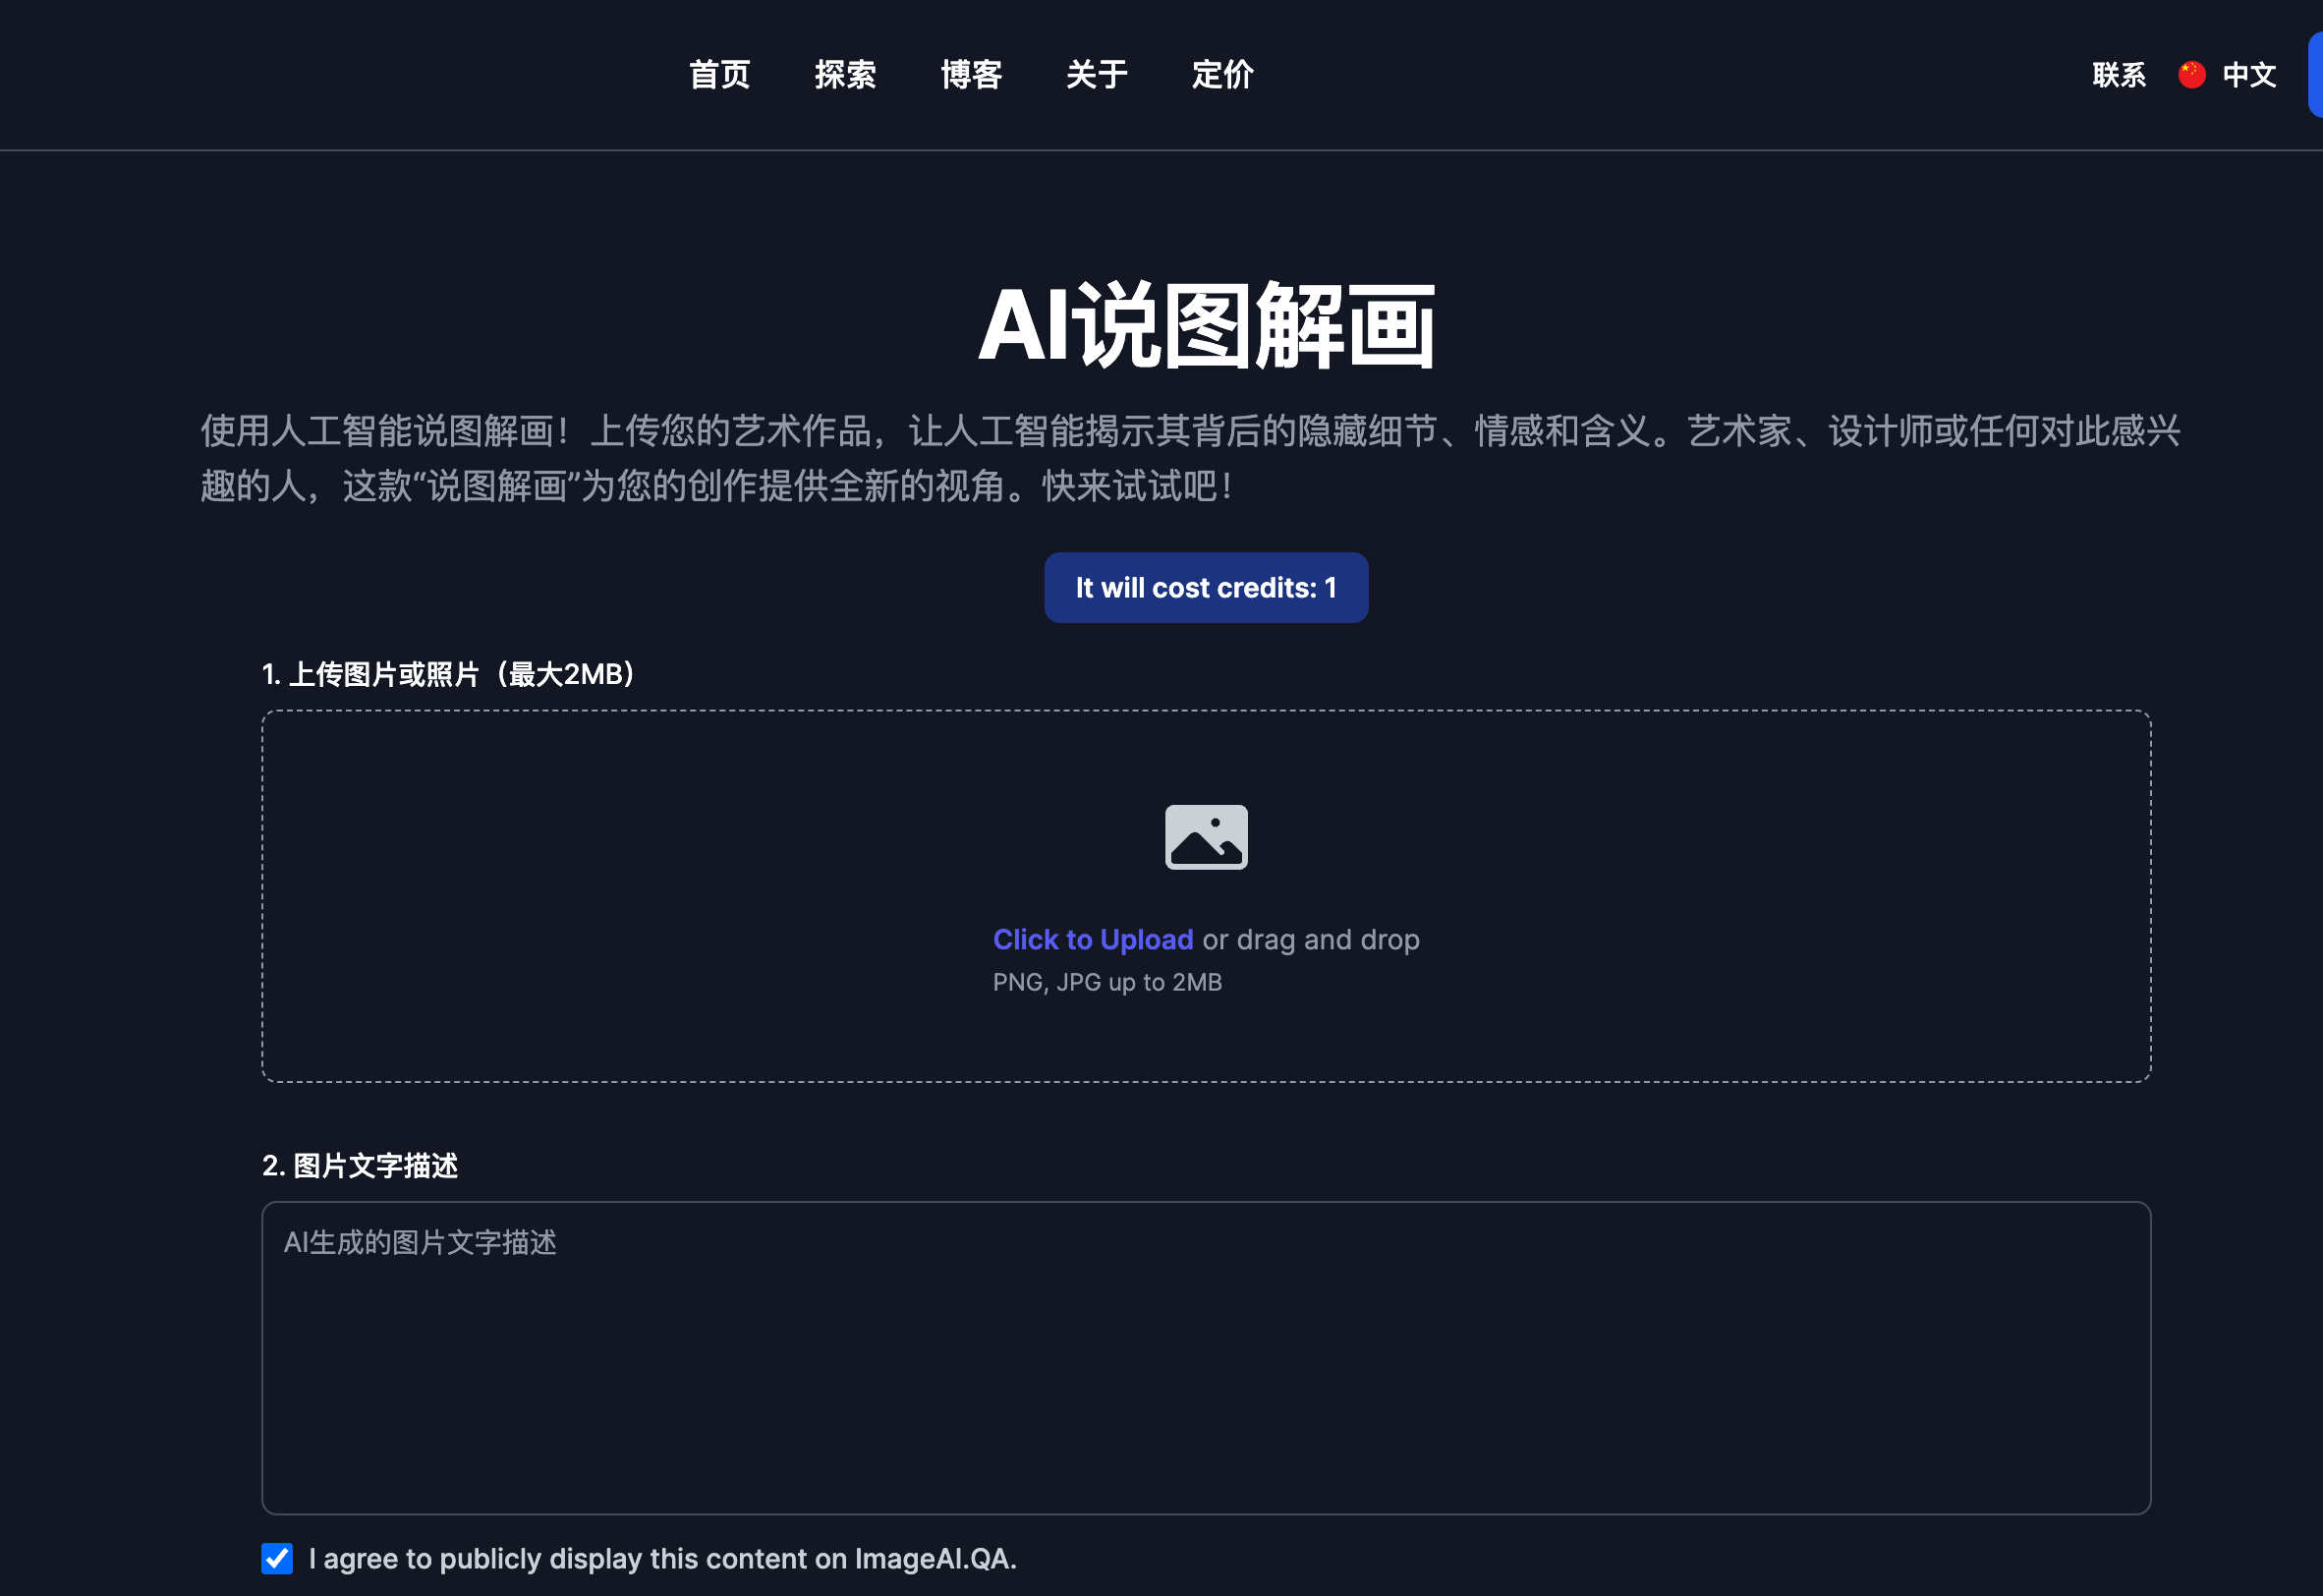View the 定价 pricing page
The width and height of the screenshot is (2323, 1596).
pyautogui.click(x=1222, y=75)
